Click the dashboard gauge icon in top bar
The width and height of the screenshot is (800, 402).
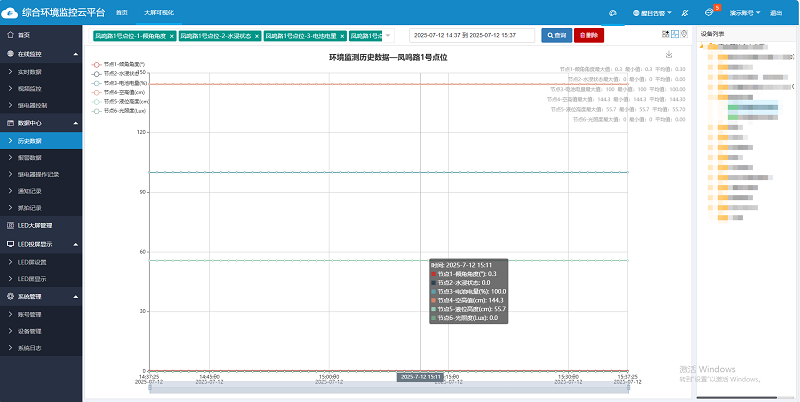(612, 14)
